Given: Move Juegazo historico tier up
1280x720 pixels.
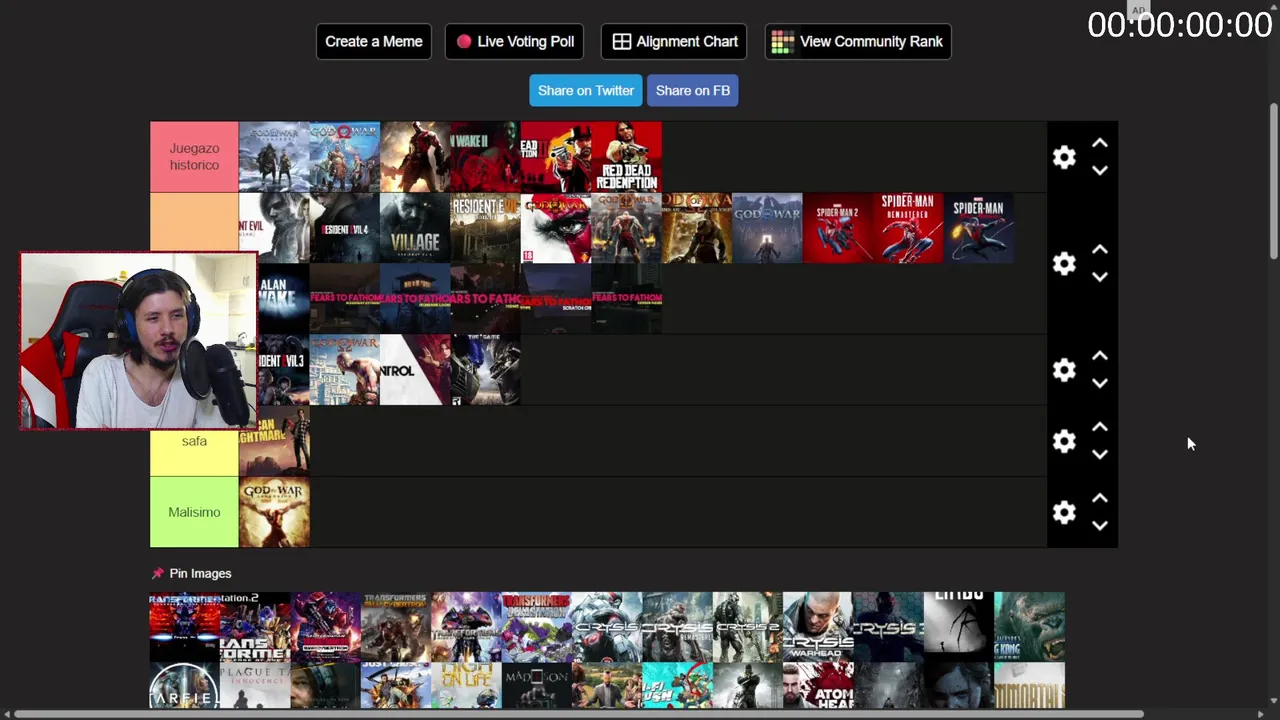Looking at the screenshot, I should pos(1100,144).
